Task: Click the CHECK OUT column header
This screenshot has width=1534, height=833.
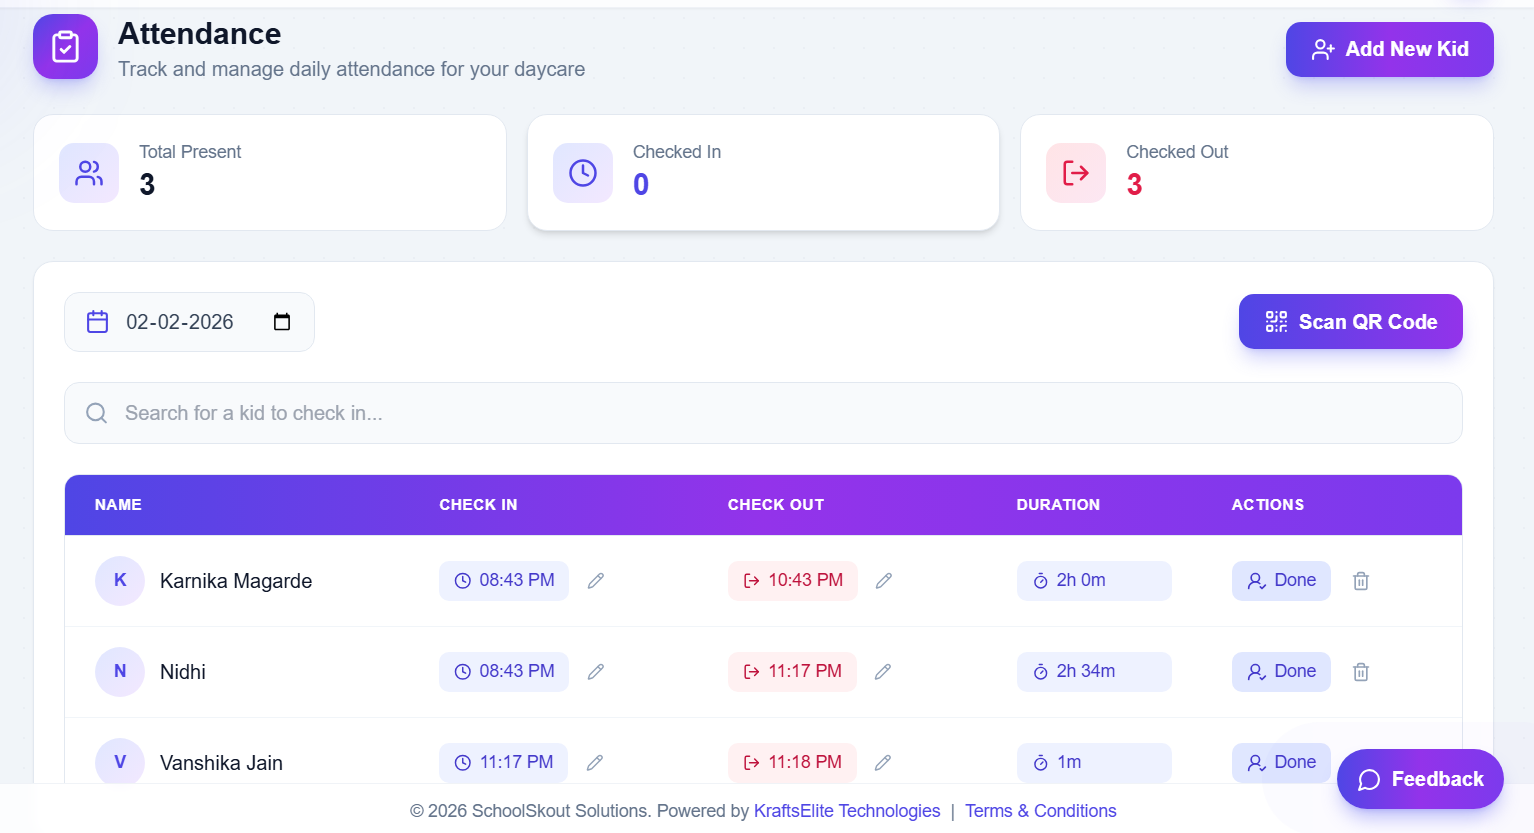Action: (776, 505)
